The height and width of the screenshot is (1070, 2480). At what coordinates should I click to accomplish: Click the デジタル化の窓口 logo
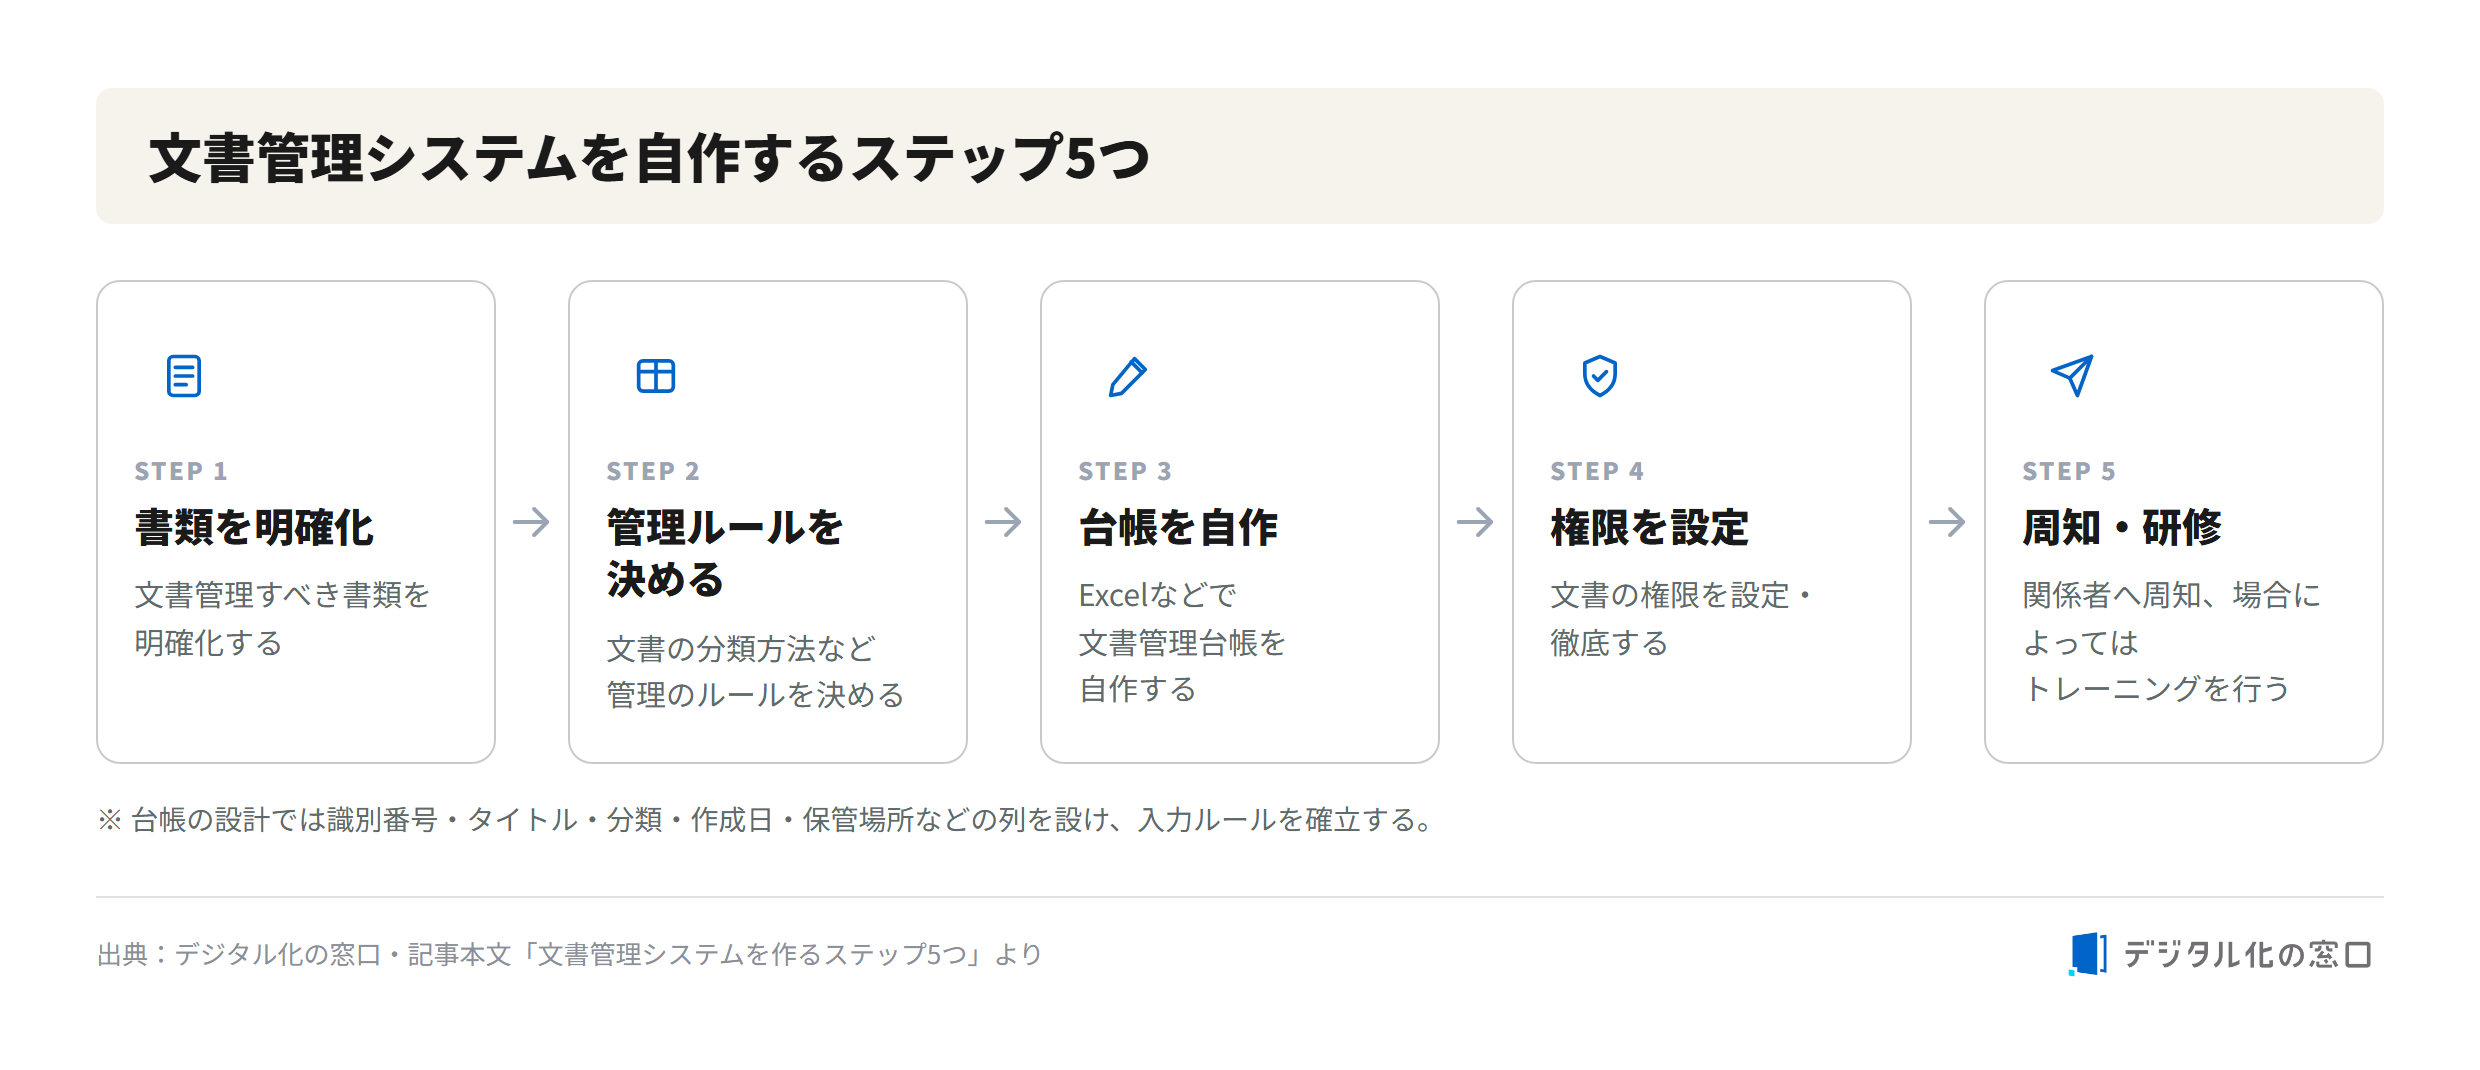click(x=2220, y=954)
